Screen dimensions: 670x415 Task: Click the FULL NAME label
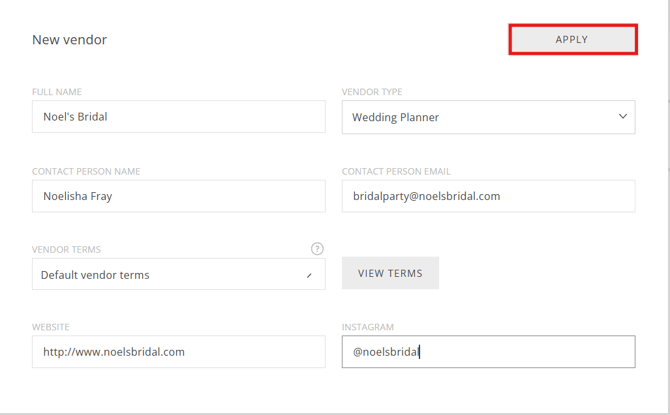coord(57,92)
